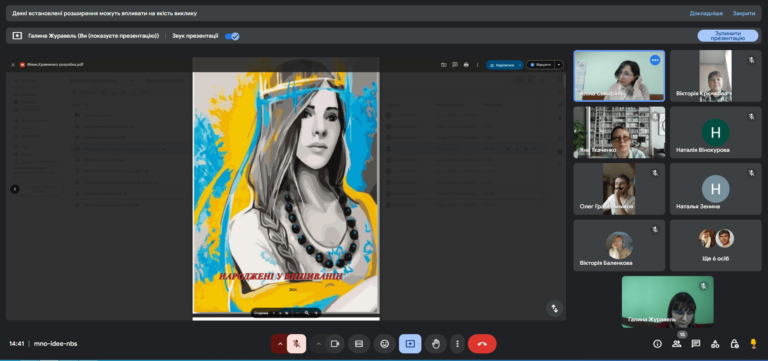This screenshot has width=768, height=361.
Task: Select Наталія Вінокурова's avatar tile
Action: 716,132
